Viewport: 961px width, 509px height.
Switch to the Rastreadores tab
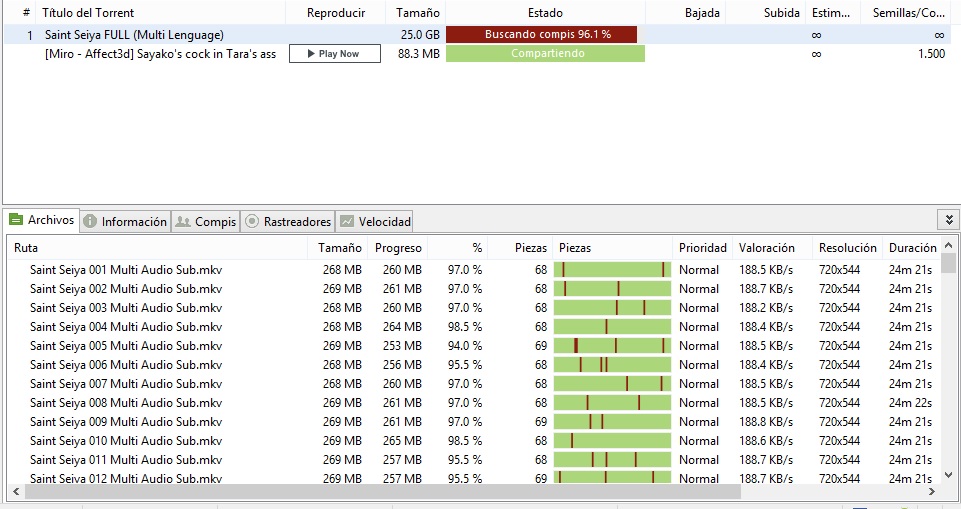tap(288, 221)
